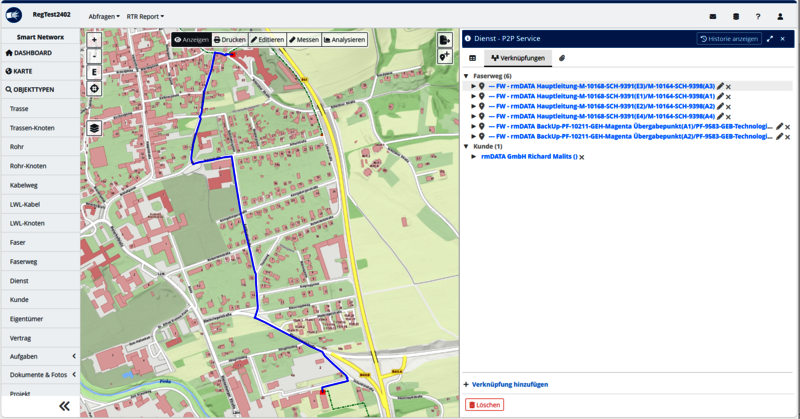Zoom in on the map
800x419 pixels.
tap(94, 41)
